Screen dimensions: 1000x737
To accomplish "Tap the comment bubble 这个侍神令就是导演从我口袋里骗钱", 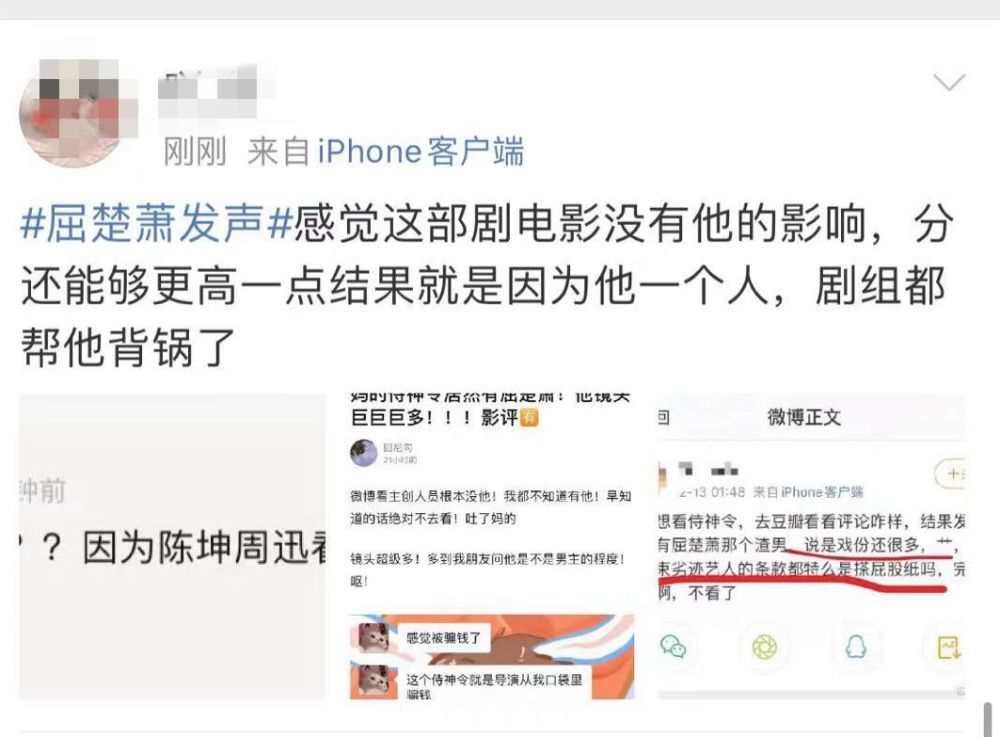I will pyautogui.click(x=494, y=685).
